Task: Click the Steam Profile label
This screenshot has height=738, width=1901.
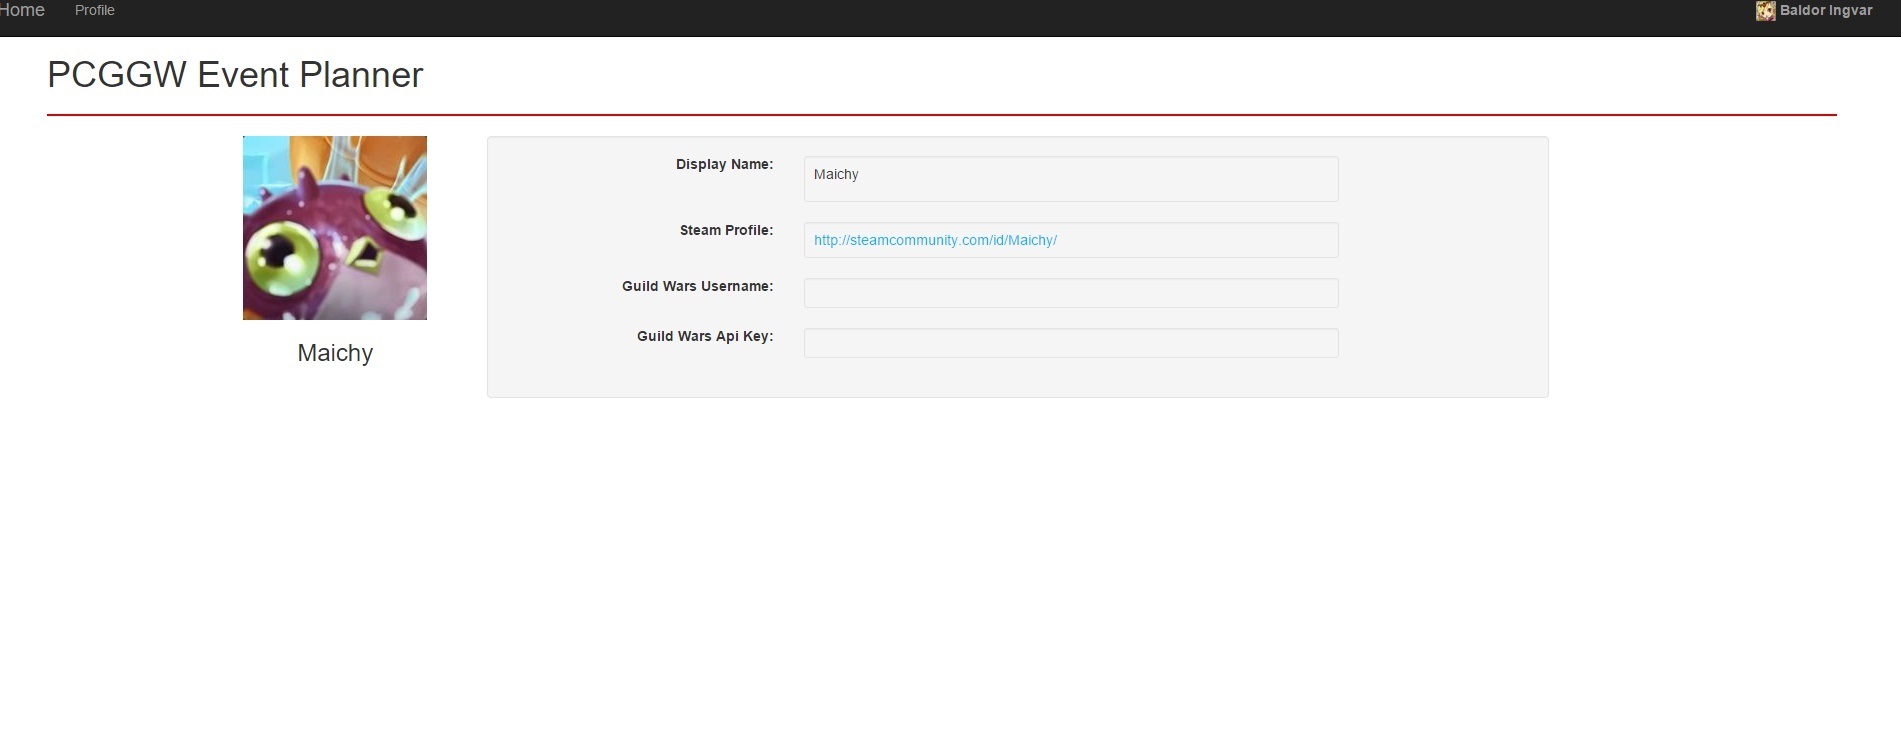Action: [726, 230]
